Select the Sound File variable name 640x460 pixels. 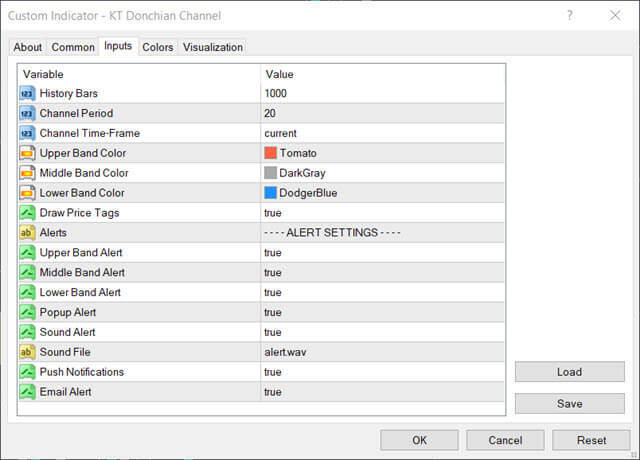point(65,352)
